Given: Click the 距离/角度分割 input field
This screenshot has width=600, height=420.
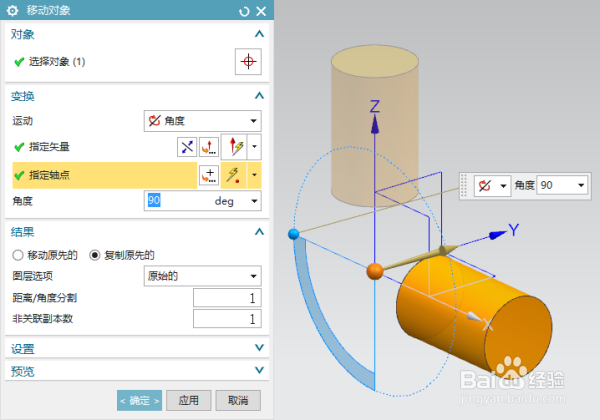Looking at the screenshot, I should point(227,298).
